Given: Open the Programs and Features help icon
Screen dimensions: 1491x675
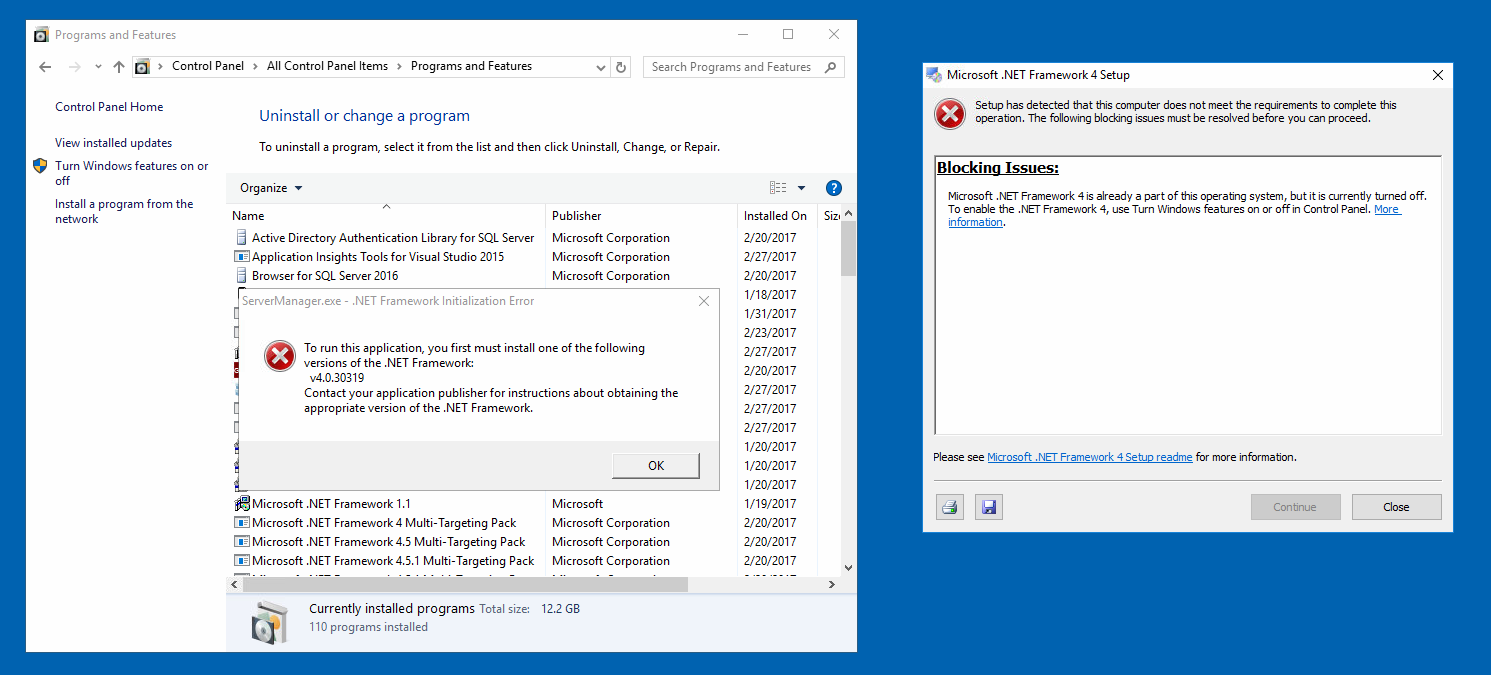Looking at the screenshot, I should [833, 188].
